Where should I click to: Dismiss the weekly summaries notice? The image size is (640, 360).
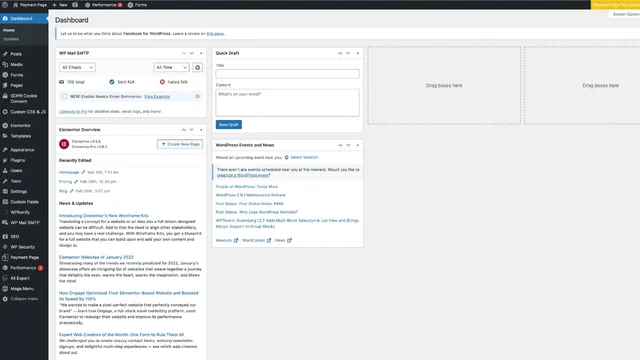point(198,97)
